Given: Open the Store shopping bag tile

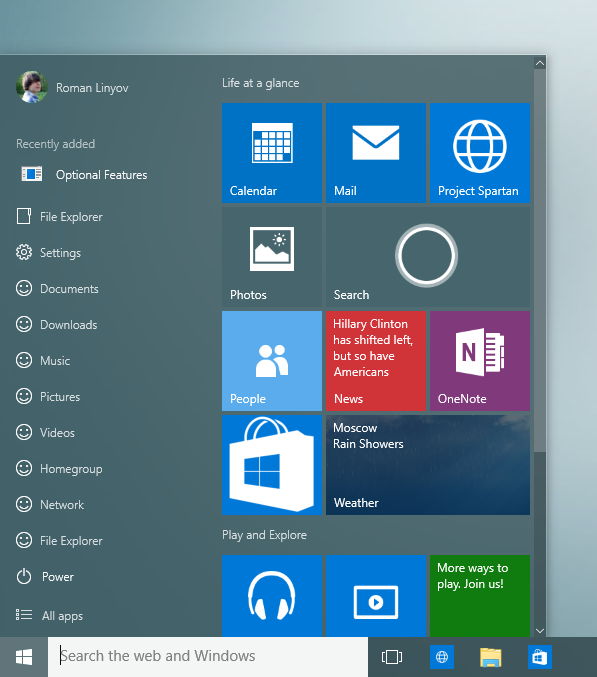Looking at the screenshot, I should (272, 465).
